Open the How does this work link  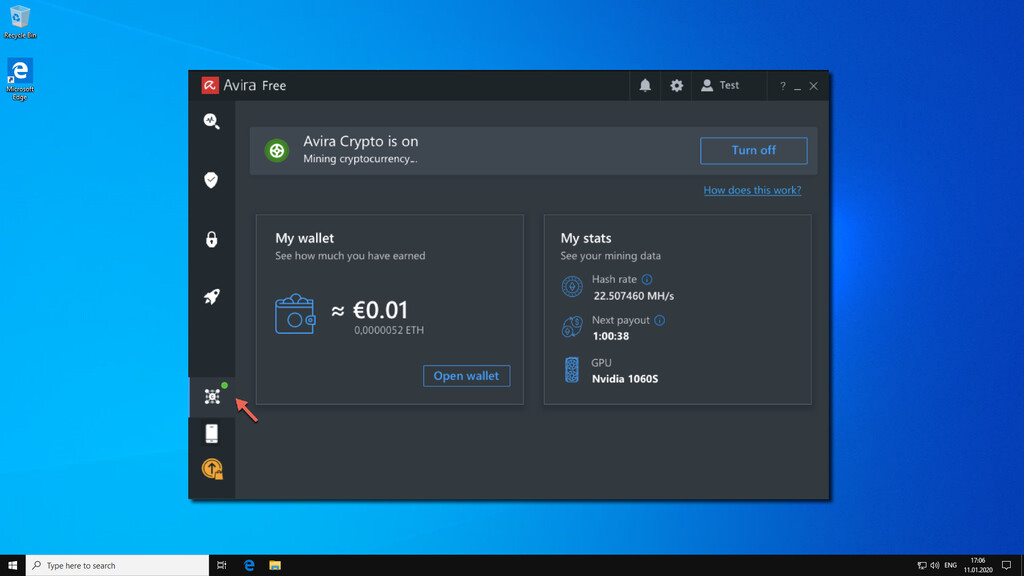752,190
